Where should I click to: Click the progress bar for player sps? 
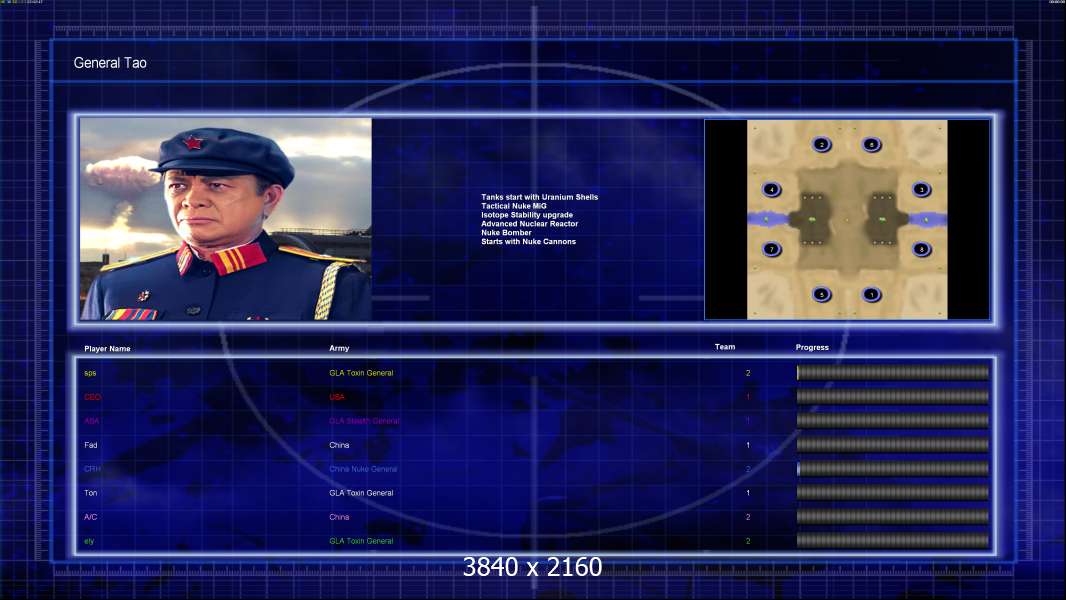893,372
